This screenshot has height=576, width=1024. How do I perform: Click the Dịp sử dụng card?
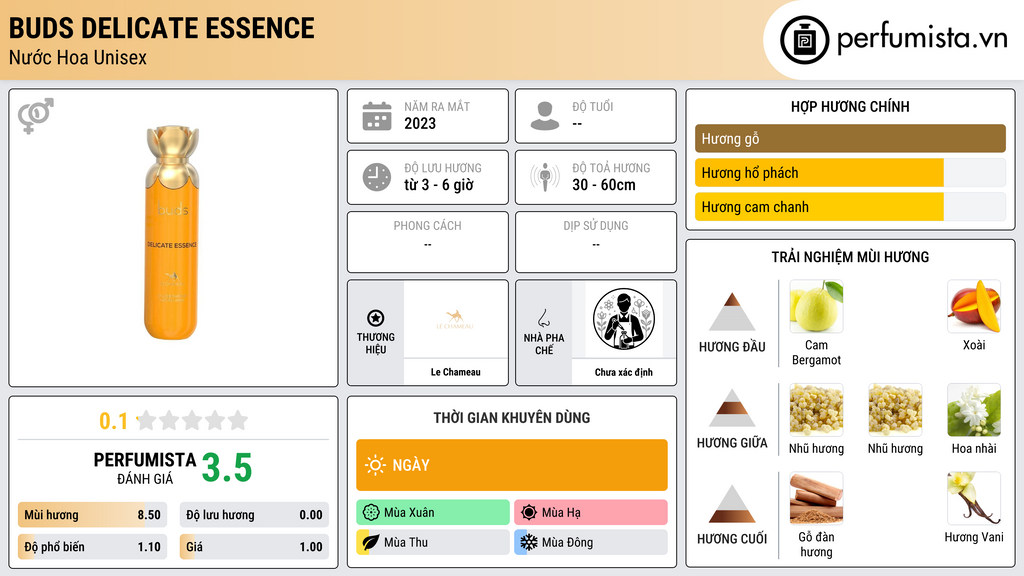pyautogui.click(x=596, y=242)
